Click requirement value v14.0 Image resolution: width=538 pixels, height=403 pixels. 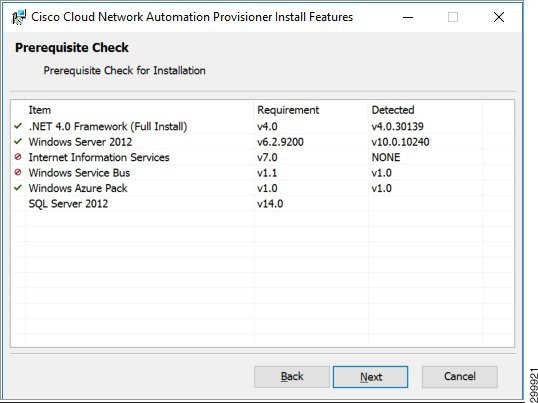[x=270, y=203]
